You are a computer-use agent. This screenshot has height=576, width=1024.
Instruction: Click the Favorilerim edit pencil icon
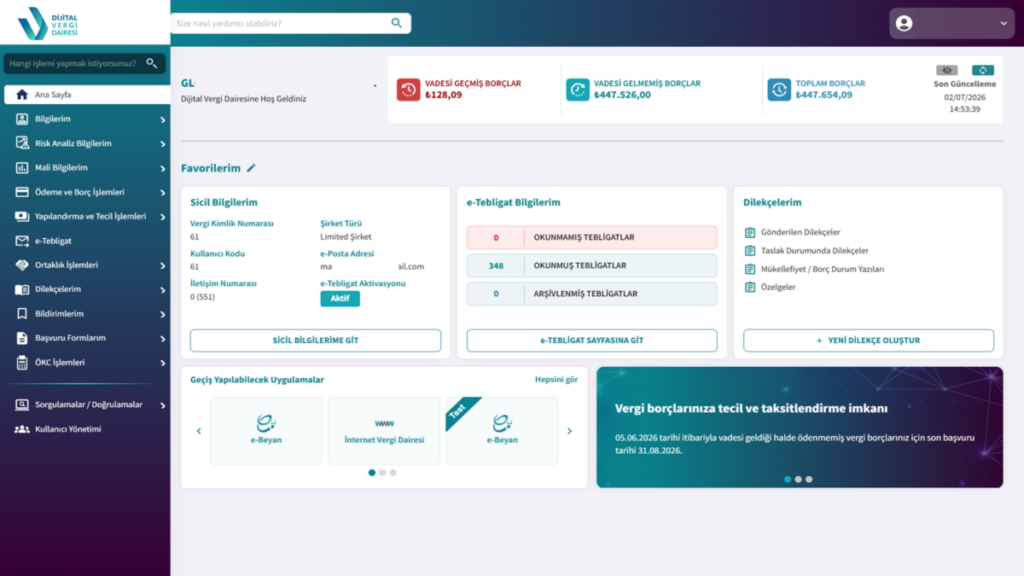[x=251, y=168]
